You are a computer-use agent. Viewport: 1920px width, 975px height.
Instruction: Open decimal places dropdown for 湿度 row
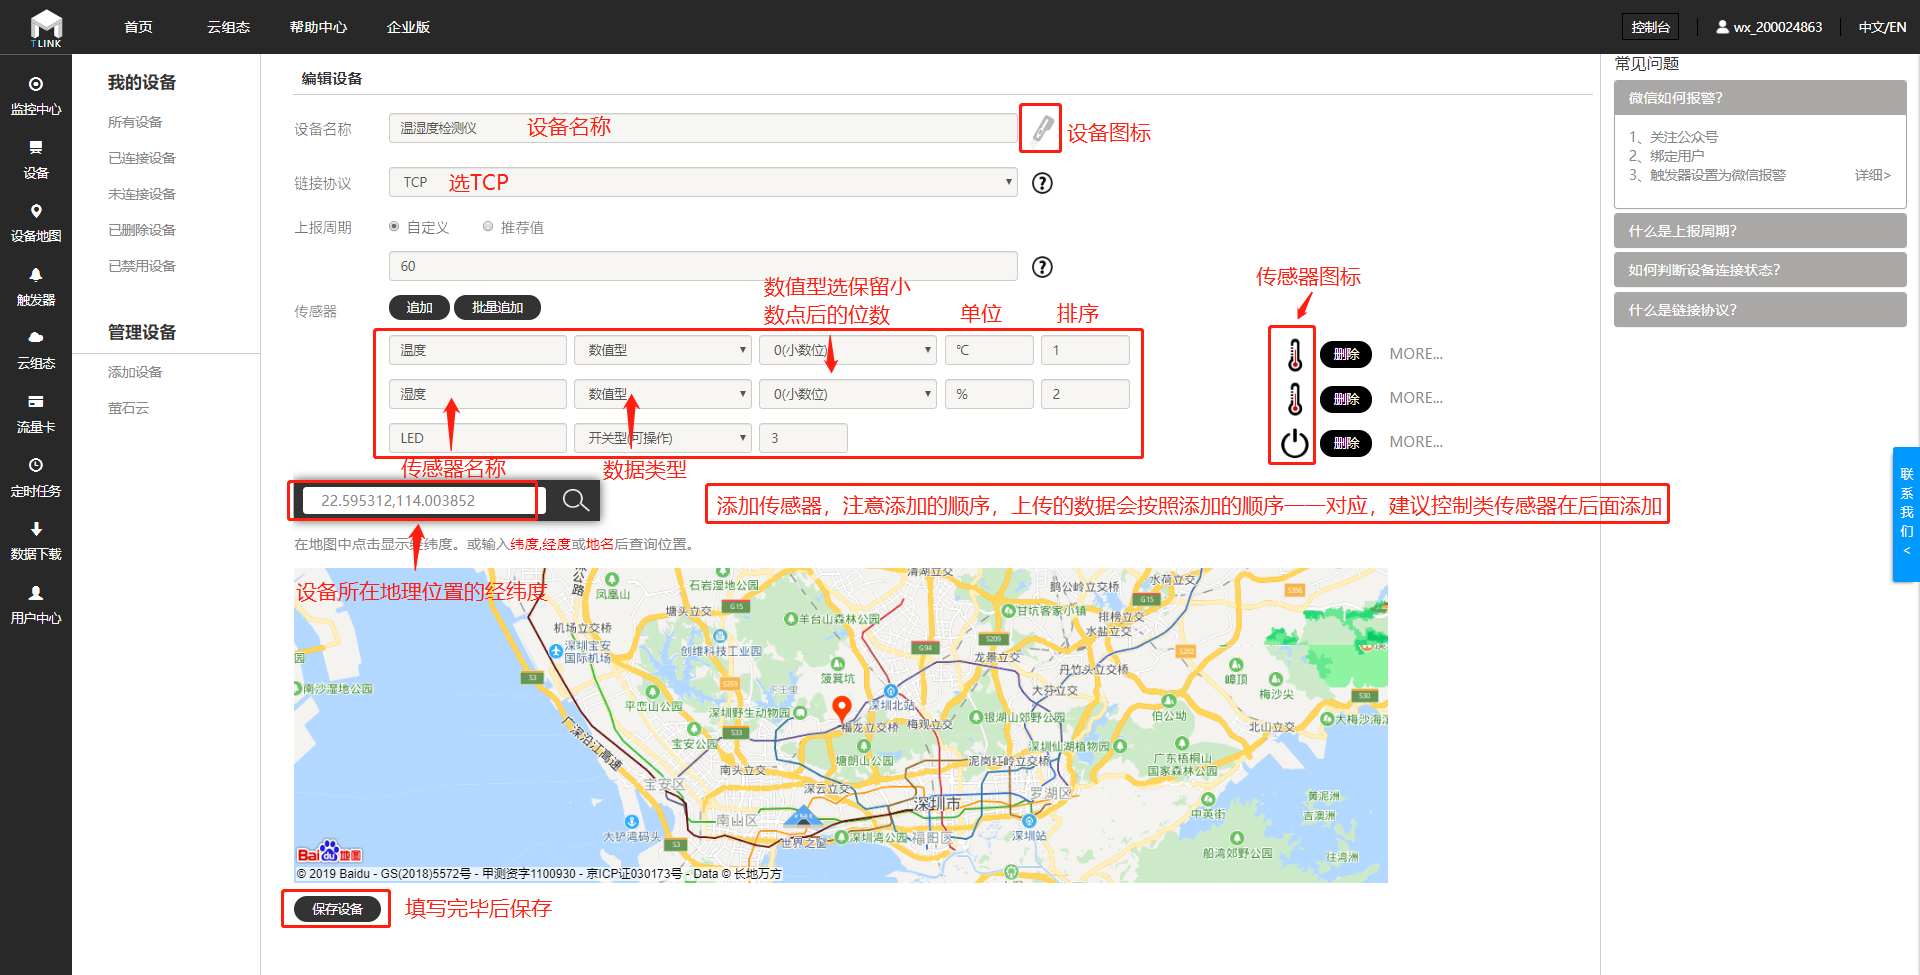coord(848,394)
